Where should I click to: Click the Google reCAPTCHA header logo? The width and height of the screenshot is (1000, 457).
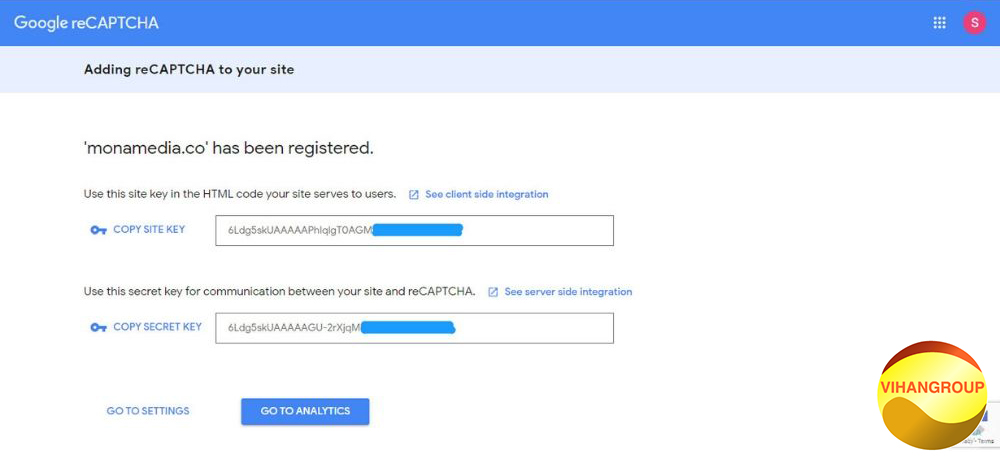[86, 23]
